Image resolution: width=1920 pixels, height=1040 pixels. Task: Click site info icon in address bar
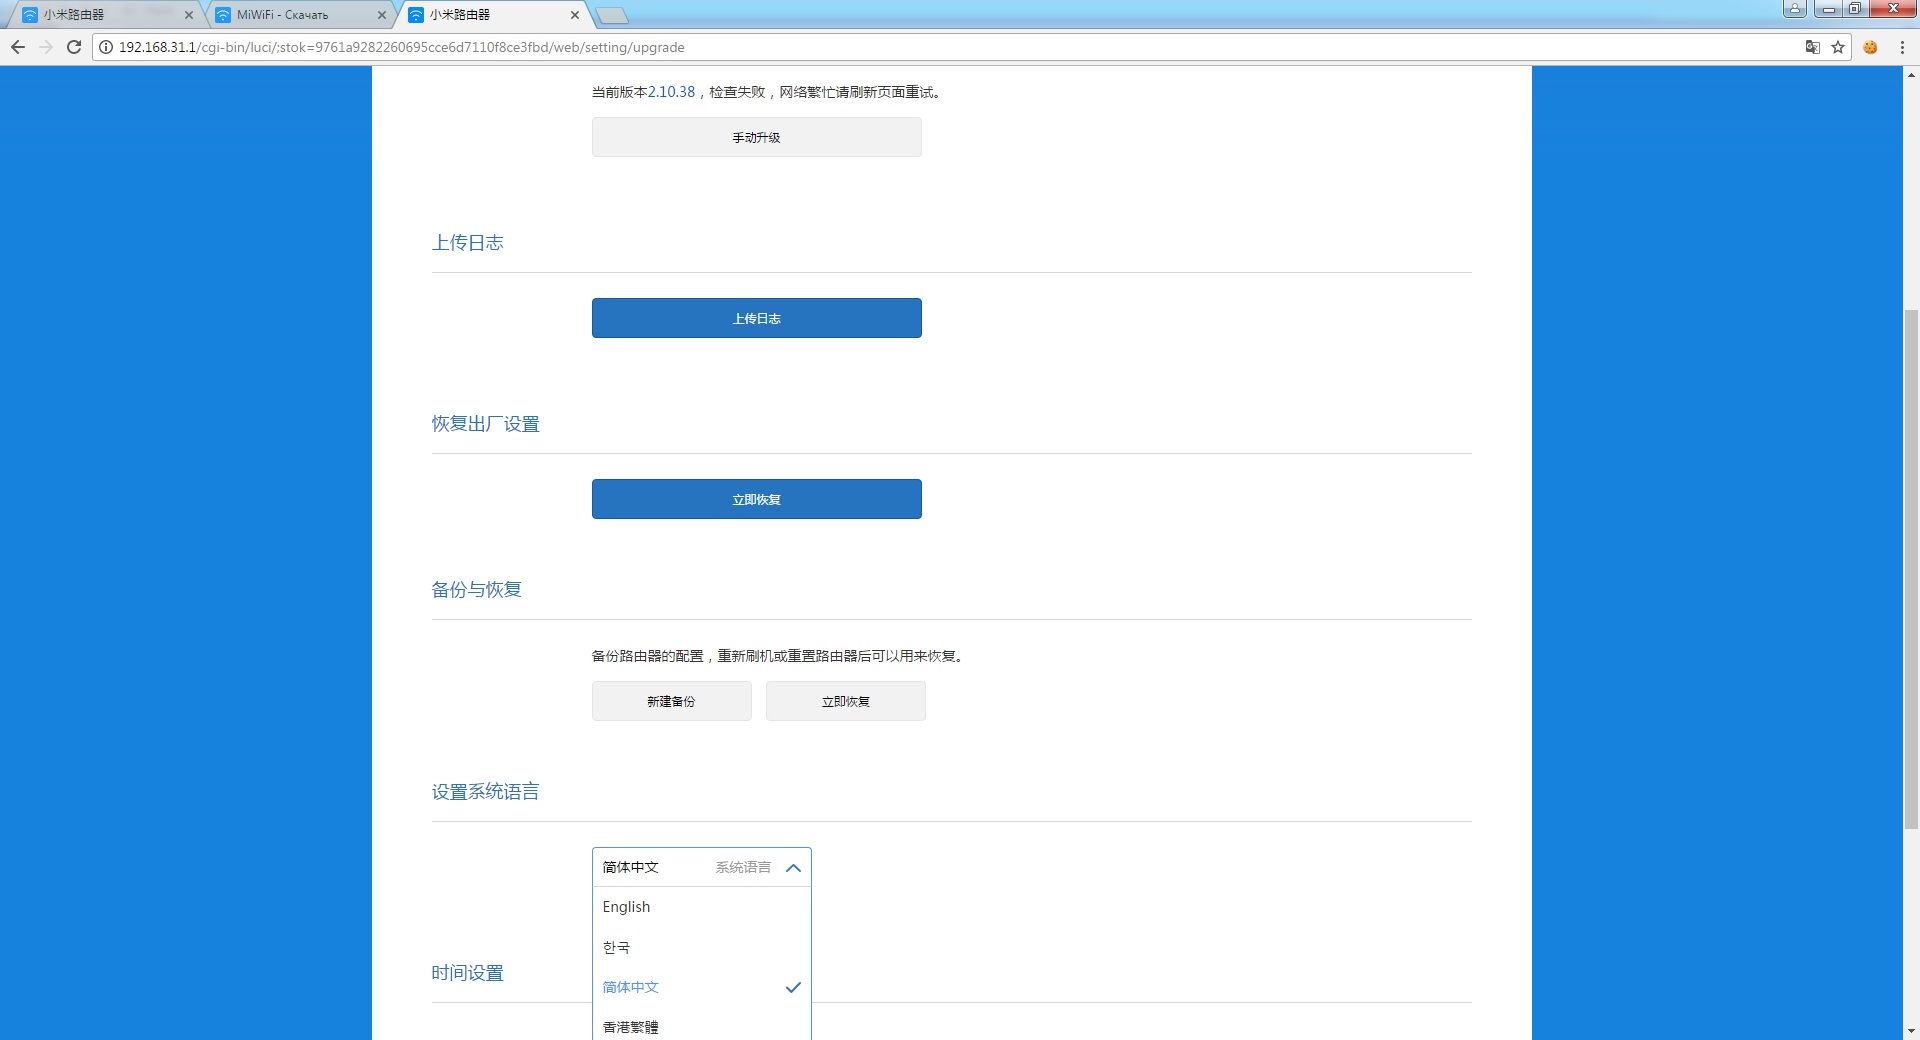point(106,47)
